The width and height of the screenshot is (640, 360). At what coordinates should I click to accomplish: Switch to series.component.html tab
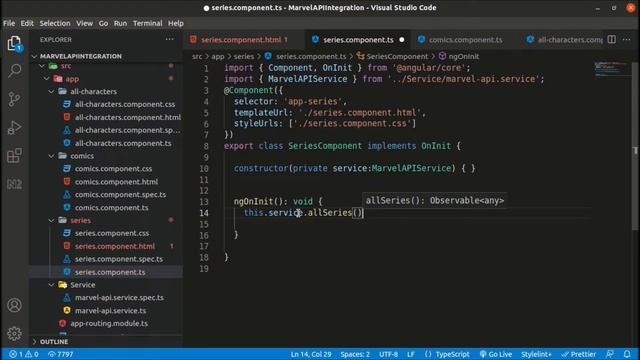tap(244, 40)
